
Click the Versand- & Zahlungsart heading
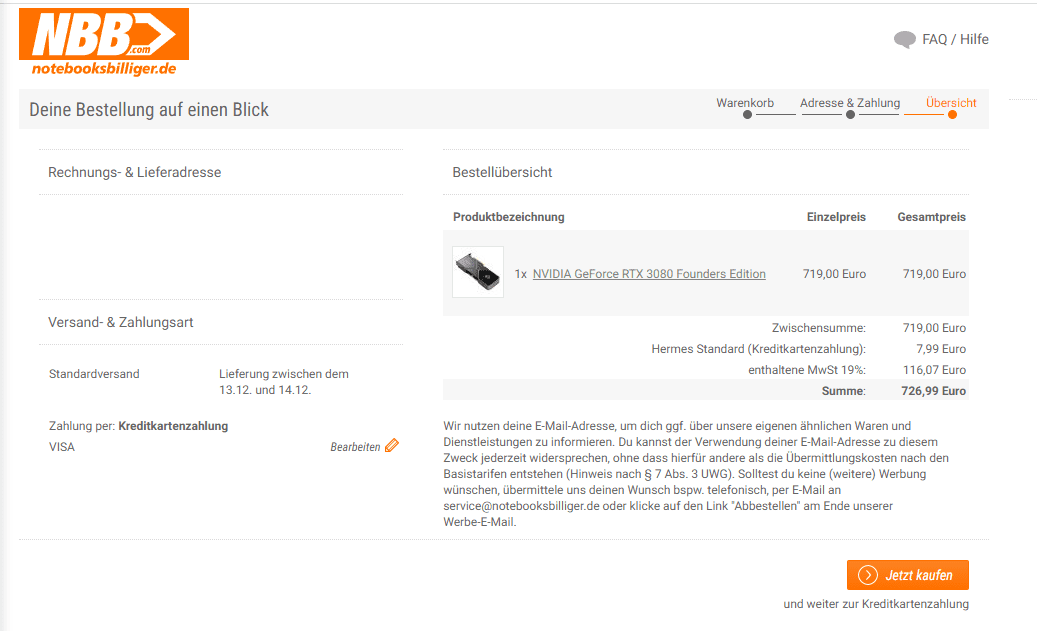(x=120, y=322)
